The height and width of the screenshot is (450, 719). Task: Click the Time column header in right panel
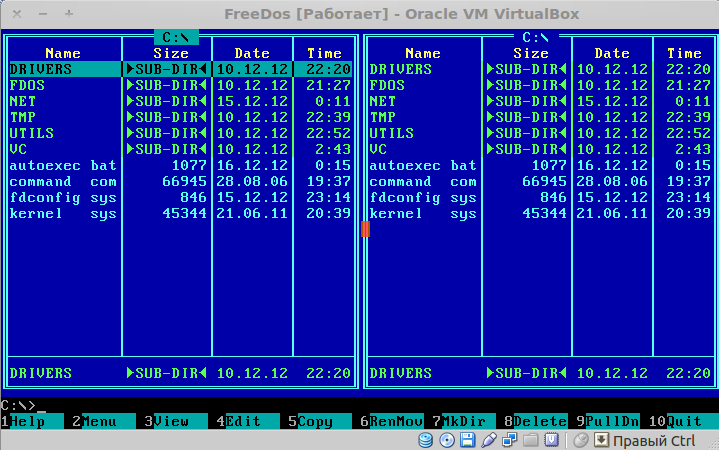coord(684,53)
